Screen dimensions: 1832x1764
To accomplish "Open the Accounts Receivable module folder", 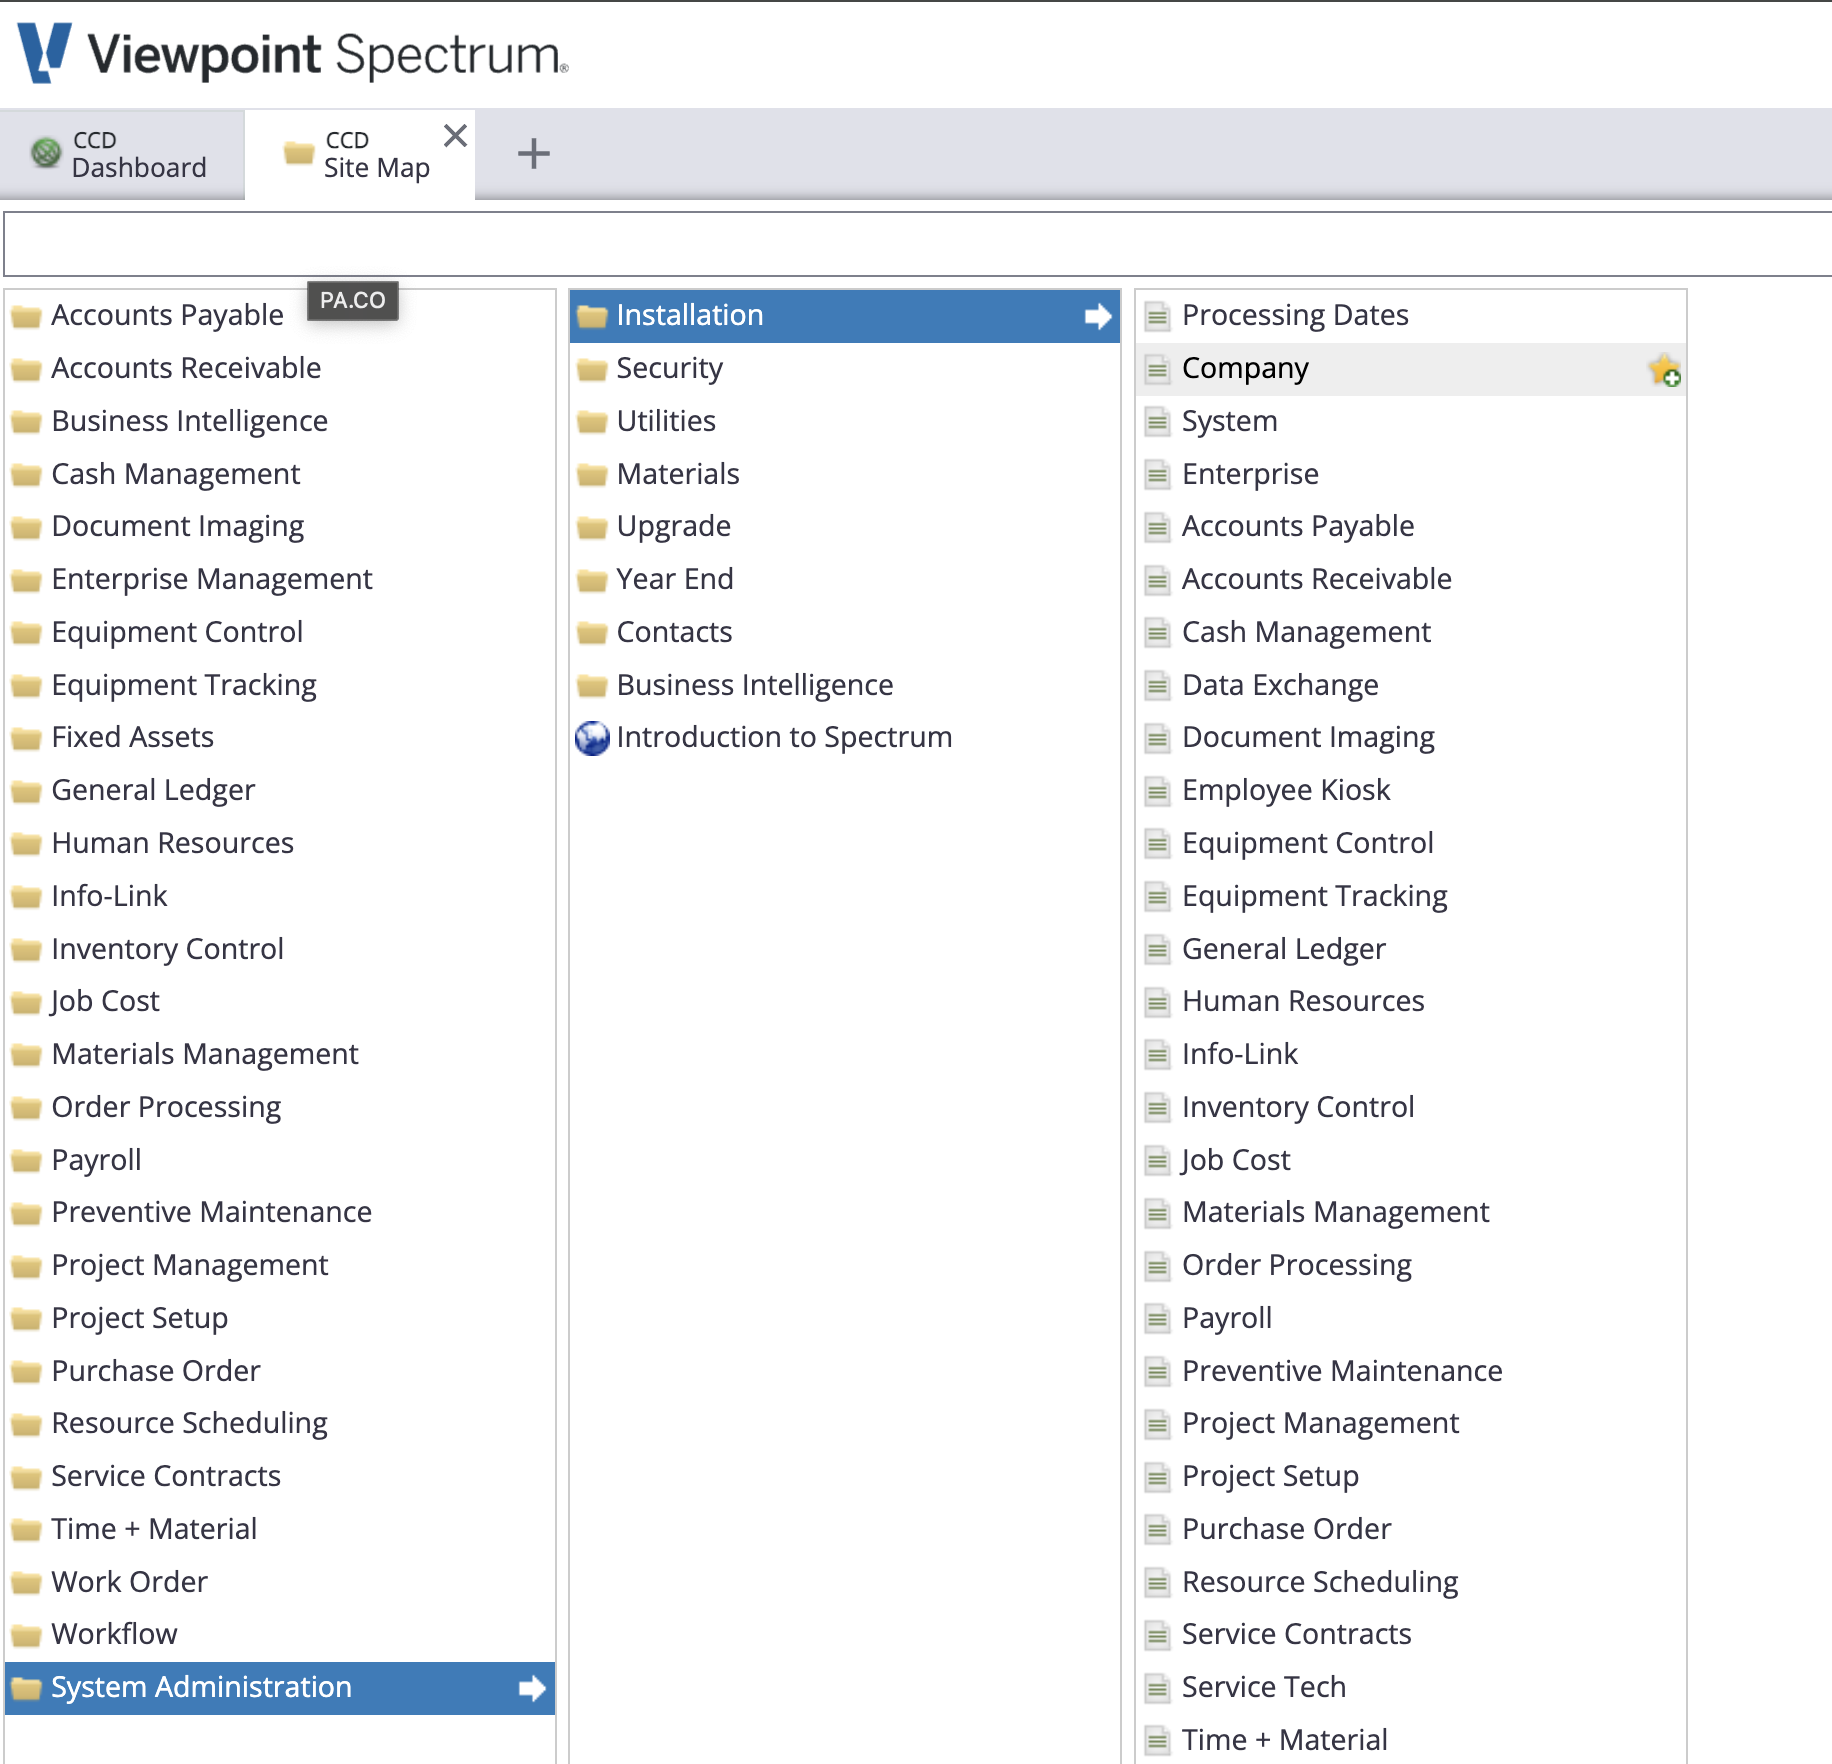I will tap(280, 369).
